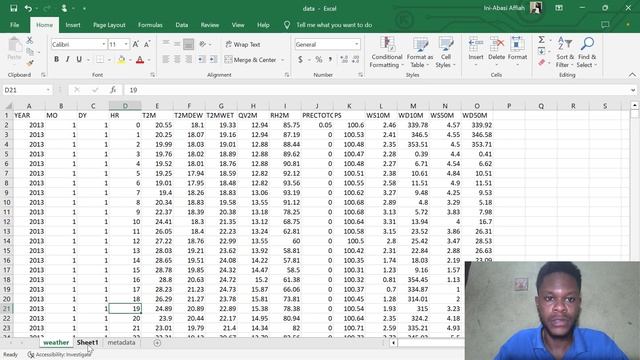Click Merge & Center

point(251,60)
